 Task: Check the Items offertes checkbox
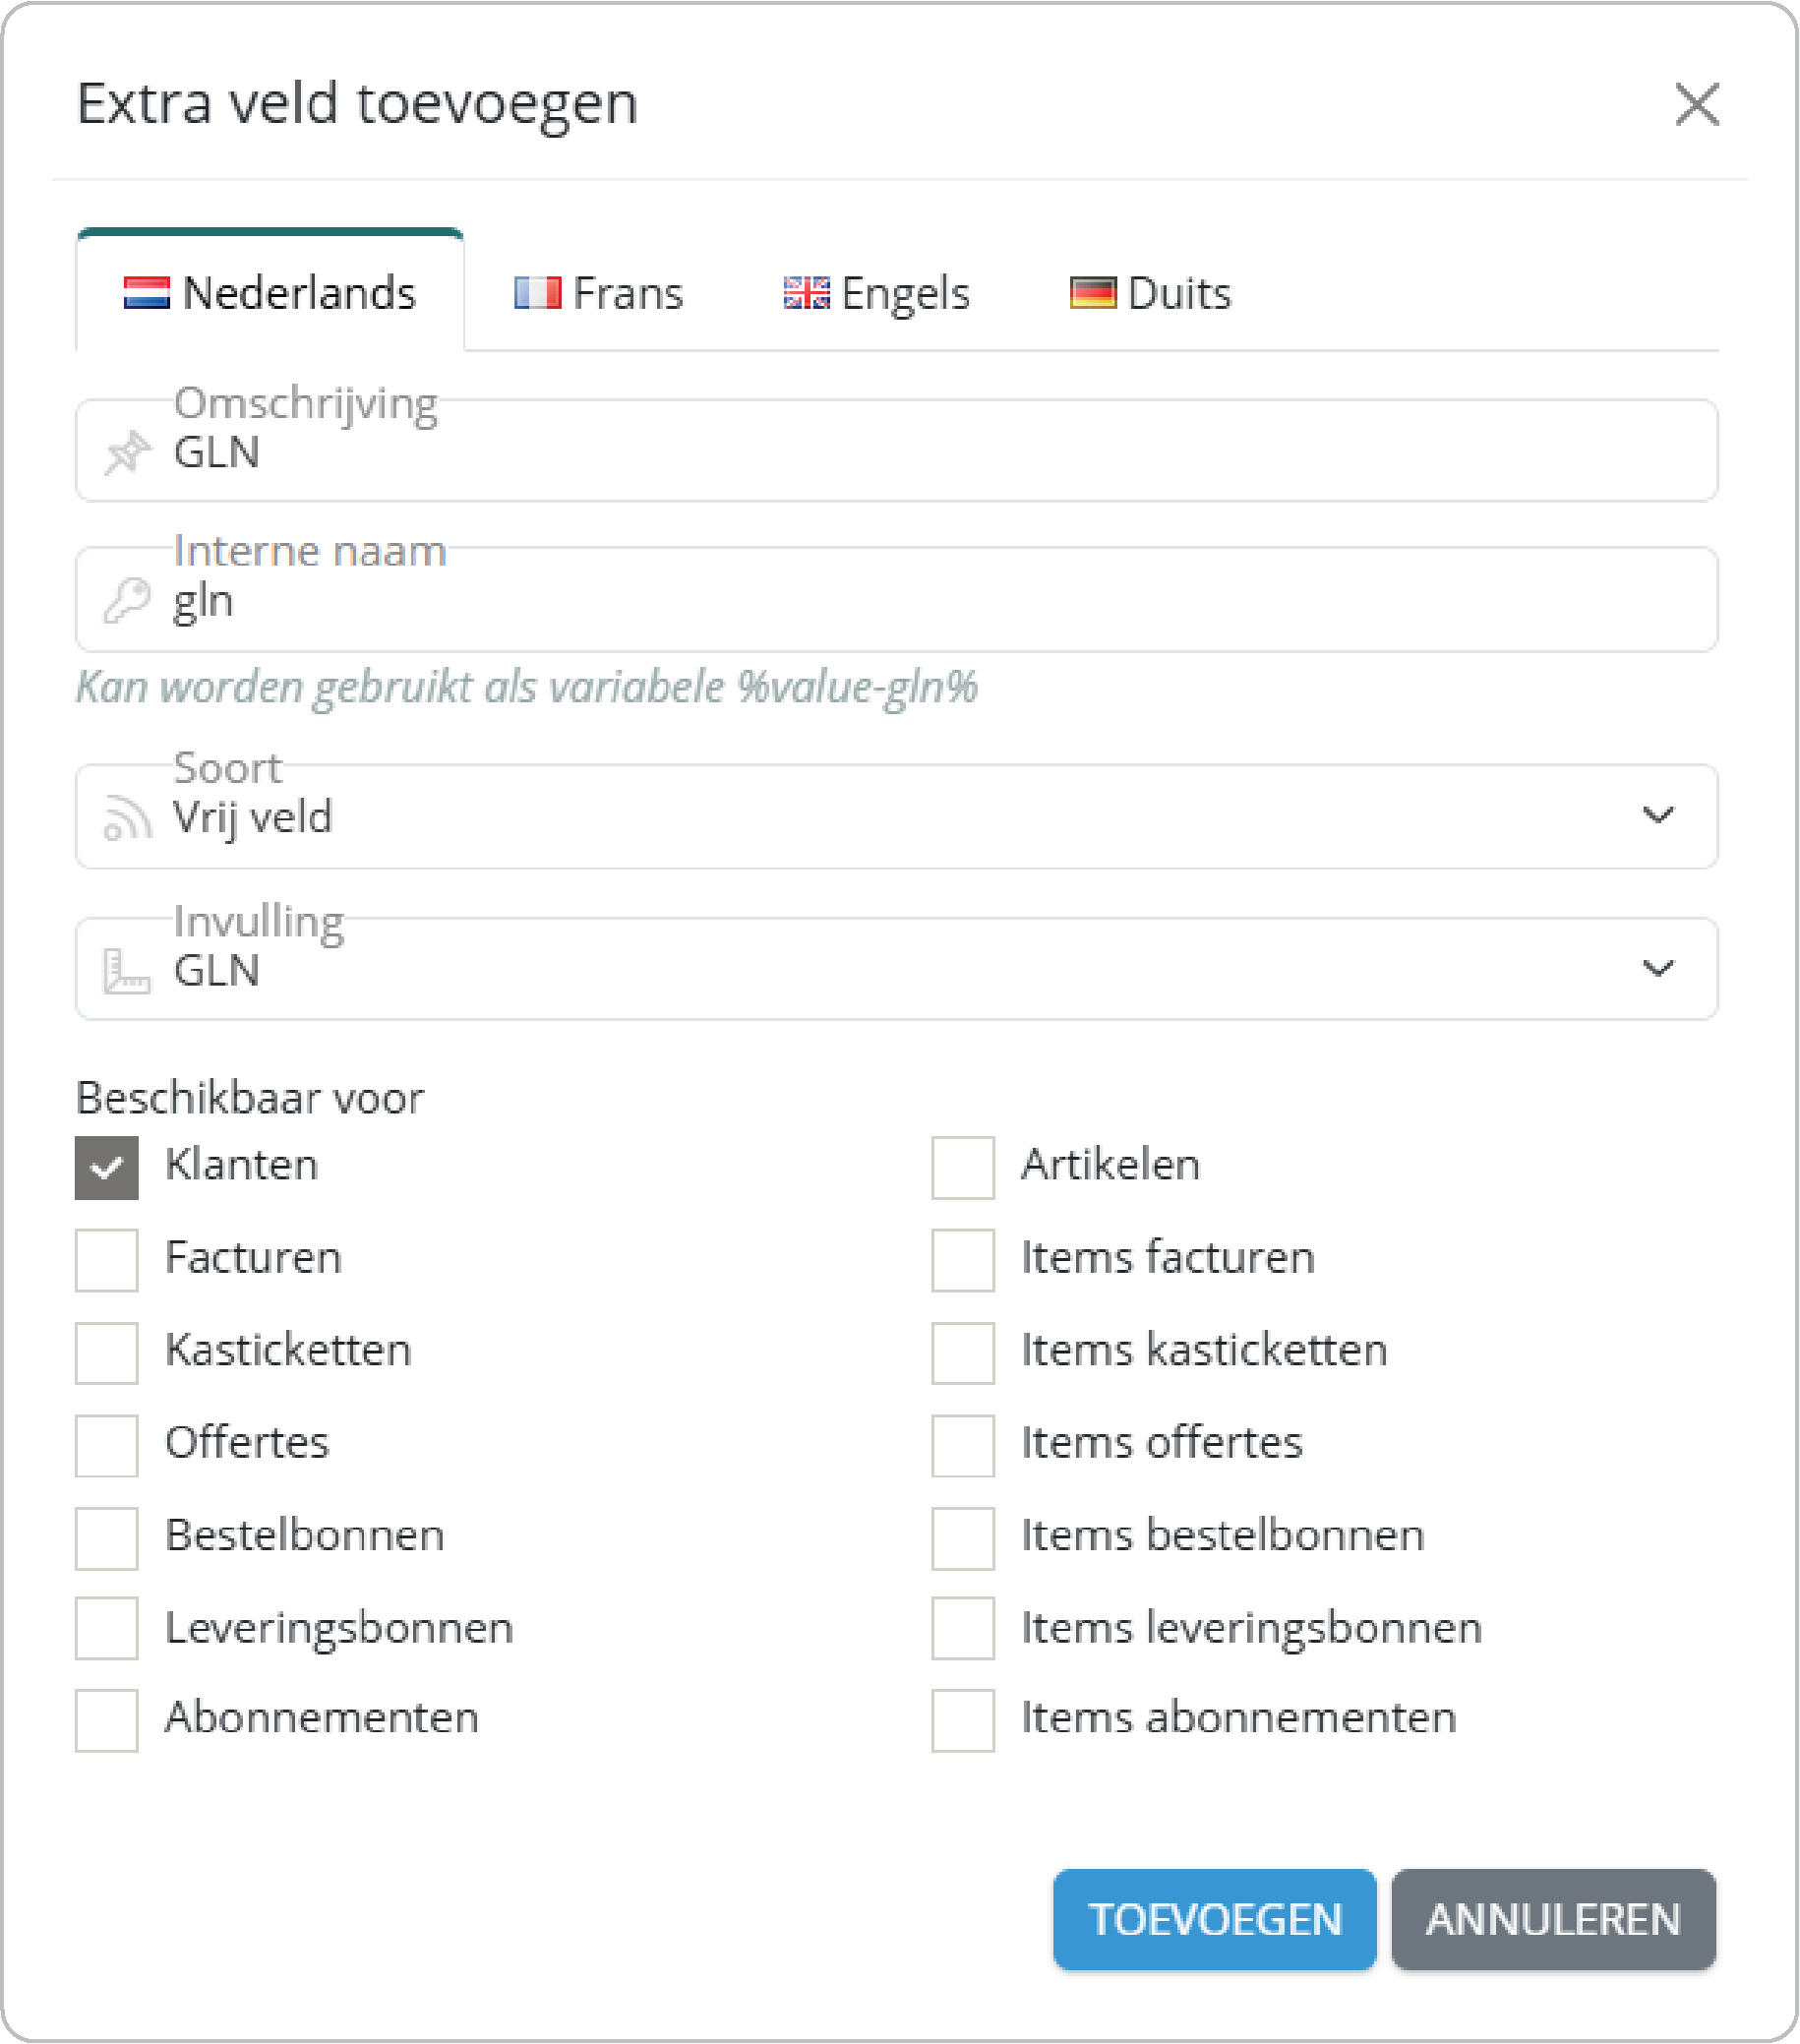click(963, 1445)
